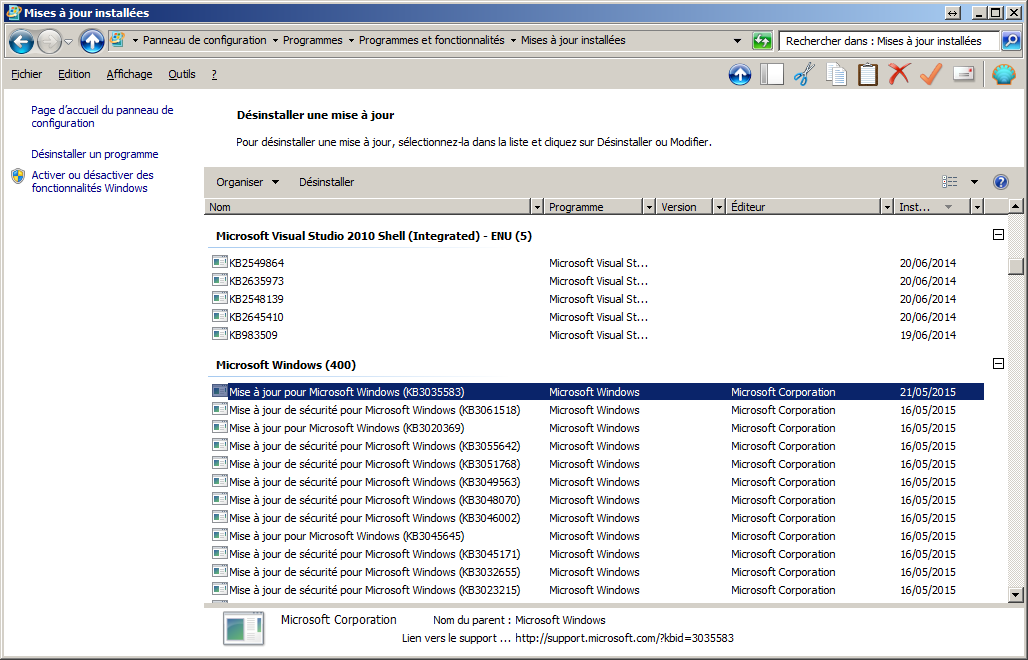The image size is (1028, 660).
Task: Open the Organiser menu
Action: coord(247,182)
